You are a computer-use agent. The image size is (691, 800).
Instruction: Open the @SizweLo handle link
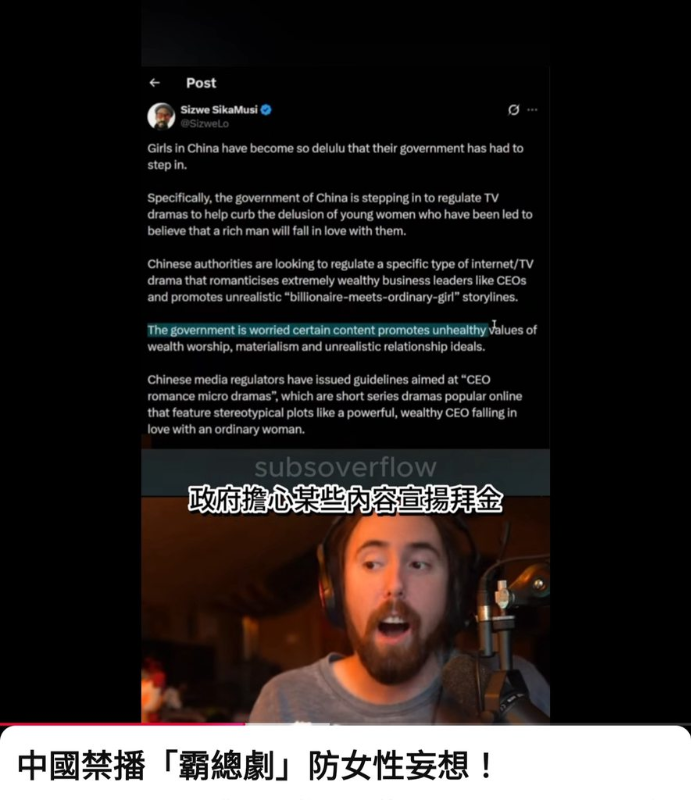(x=204, y=123)
